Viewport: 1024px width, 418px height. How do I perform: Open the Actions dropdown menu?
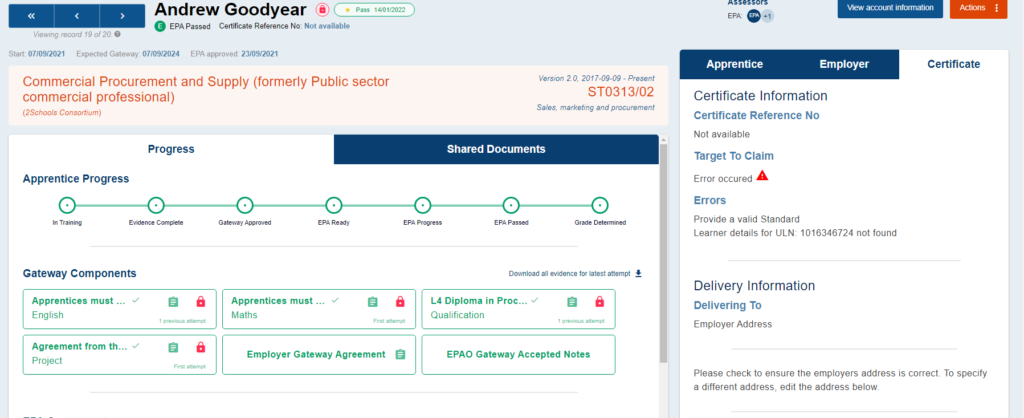[x=978, y=8]
